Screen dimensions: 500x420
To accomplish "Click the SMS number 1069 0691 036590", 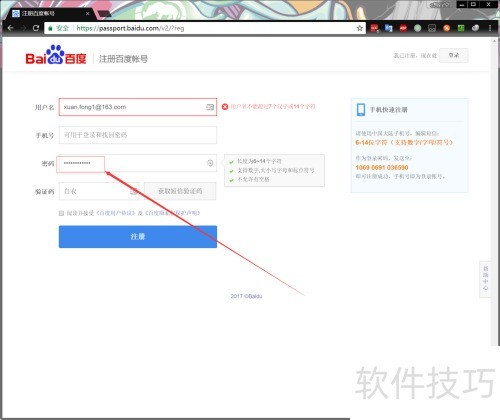I will click(382, 167).
